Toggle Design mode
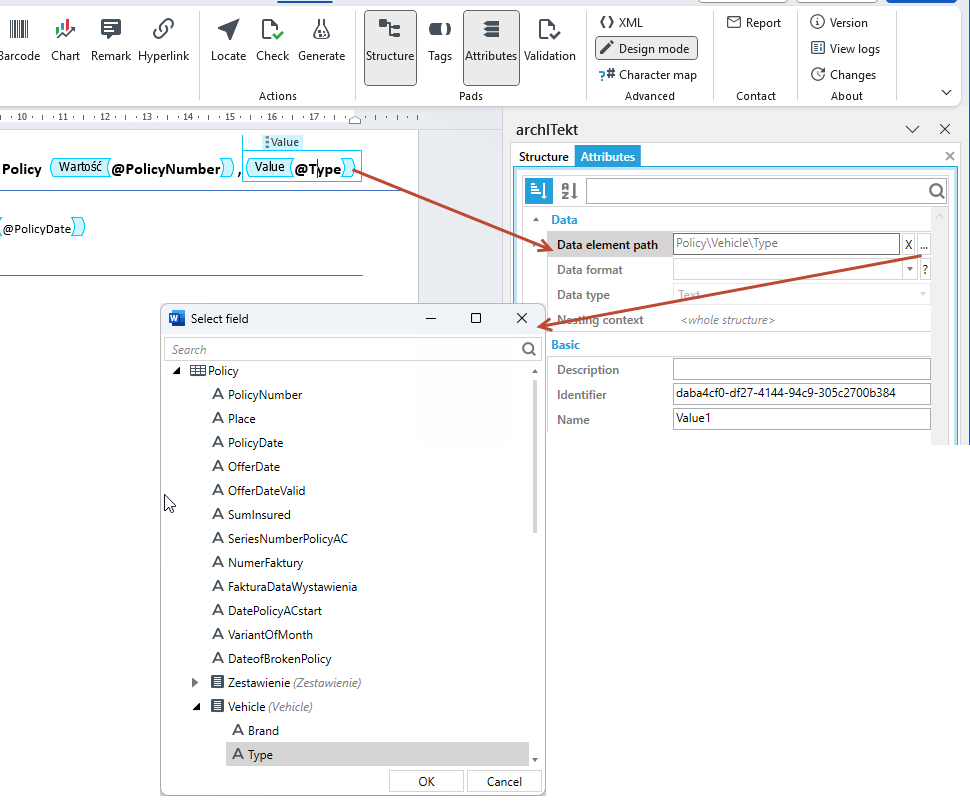Image resolution: width=970 pixels, height=803 pixels. pyautogui.click(x=646, y=49)
